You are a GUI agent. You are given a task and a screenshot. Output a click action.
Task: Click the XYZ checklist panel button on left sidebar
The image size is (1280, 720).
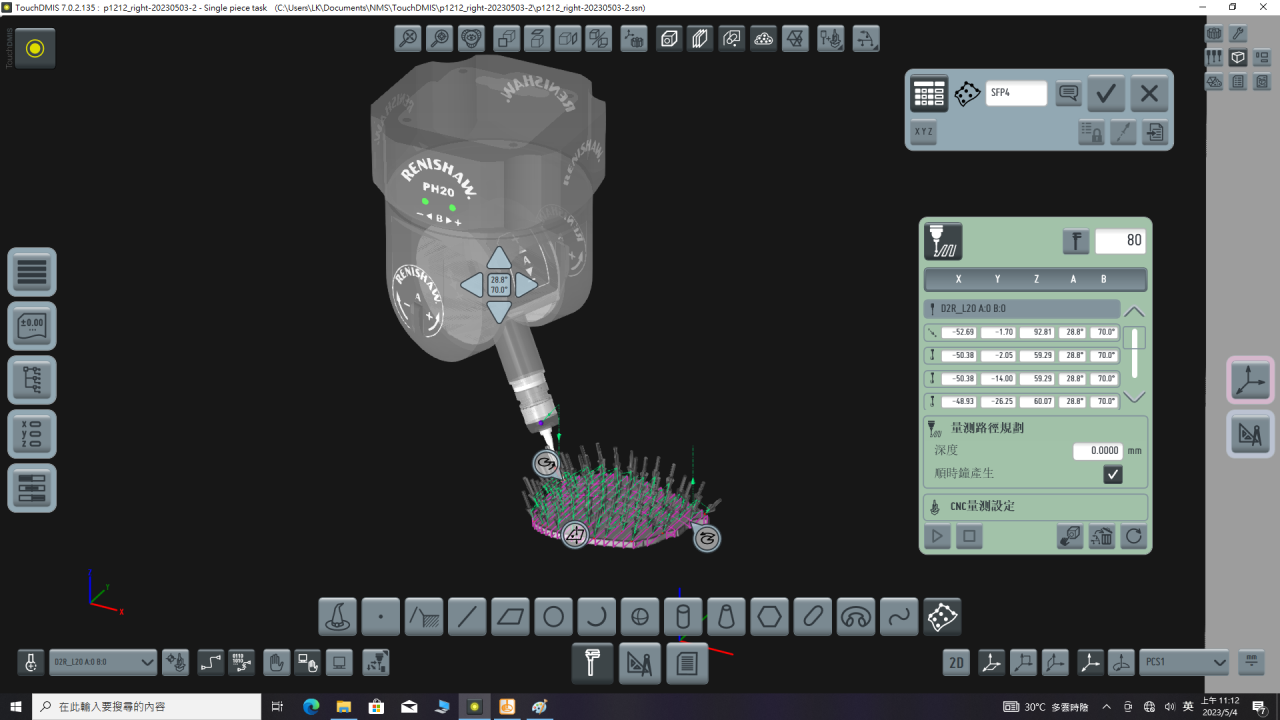(x=32, y=434)
